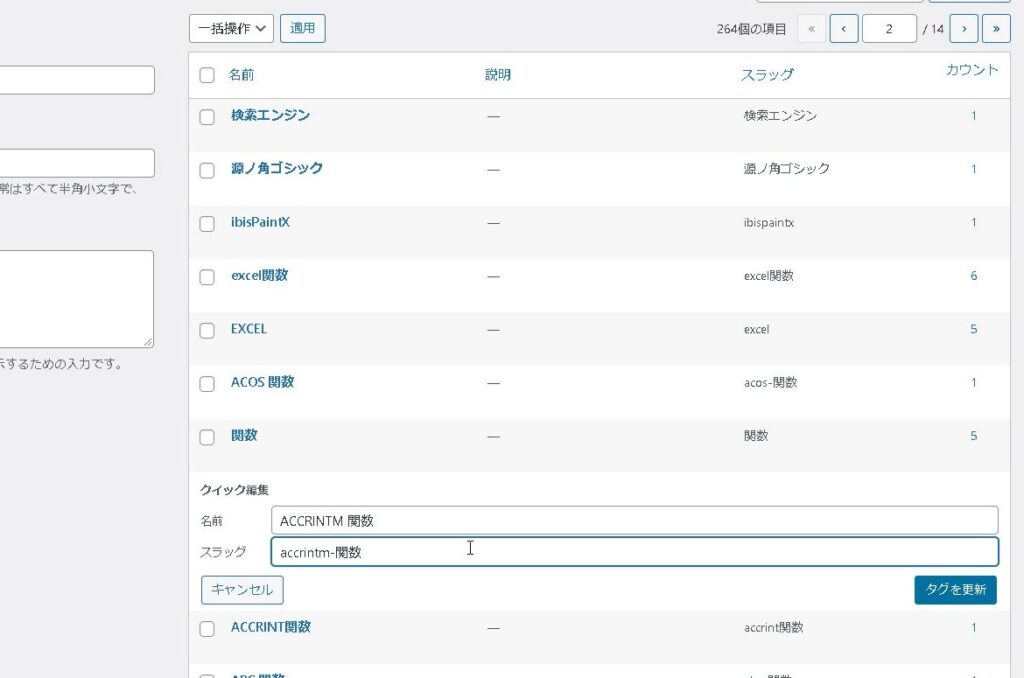Open the 源ノ角ゴシック tag link
This screenshot has height=678, width=1024.
(x=277, y=169)
